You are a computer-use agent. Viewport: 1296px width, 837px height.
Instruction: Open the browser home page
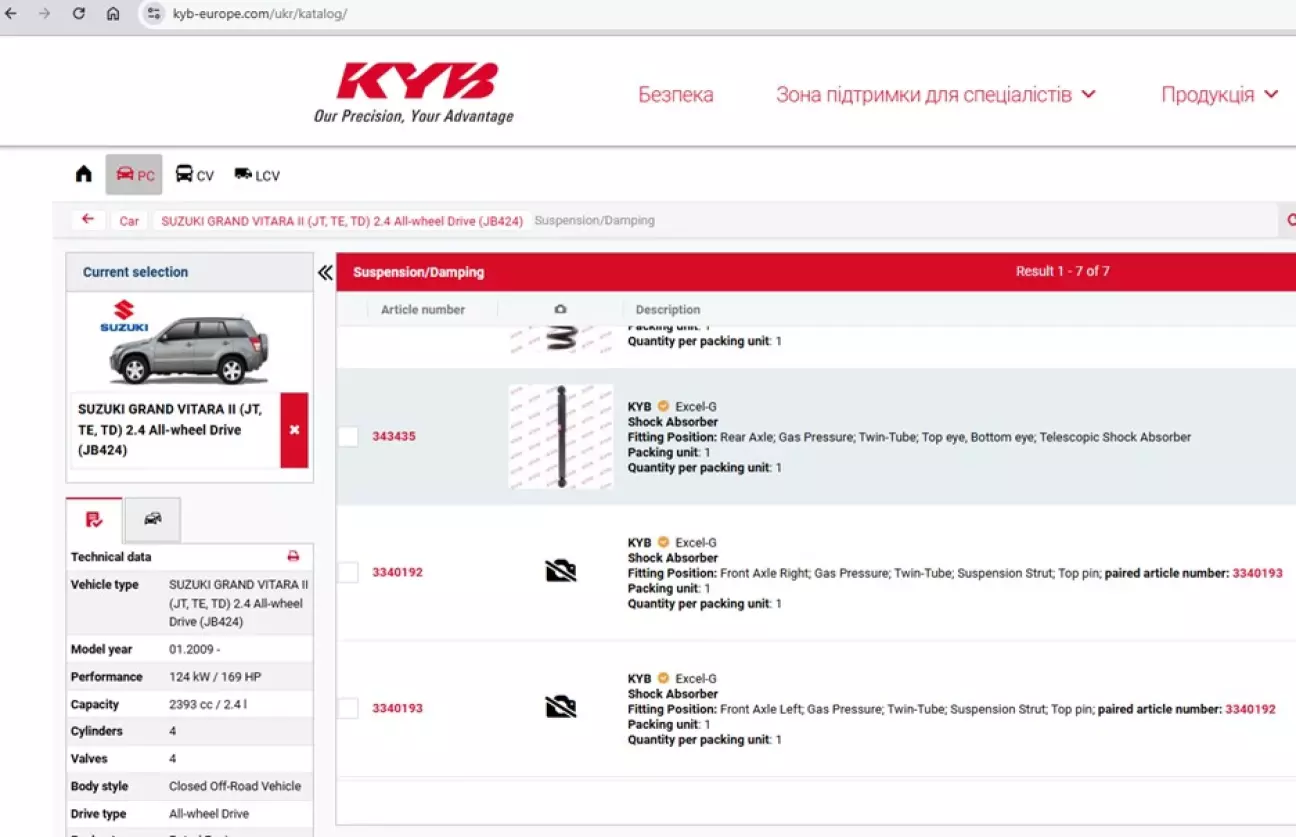[x=113, y=14]
